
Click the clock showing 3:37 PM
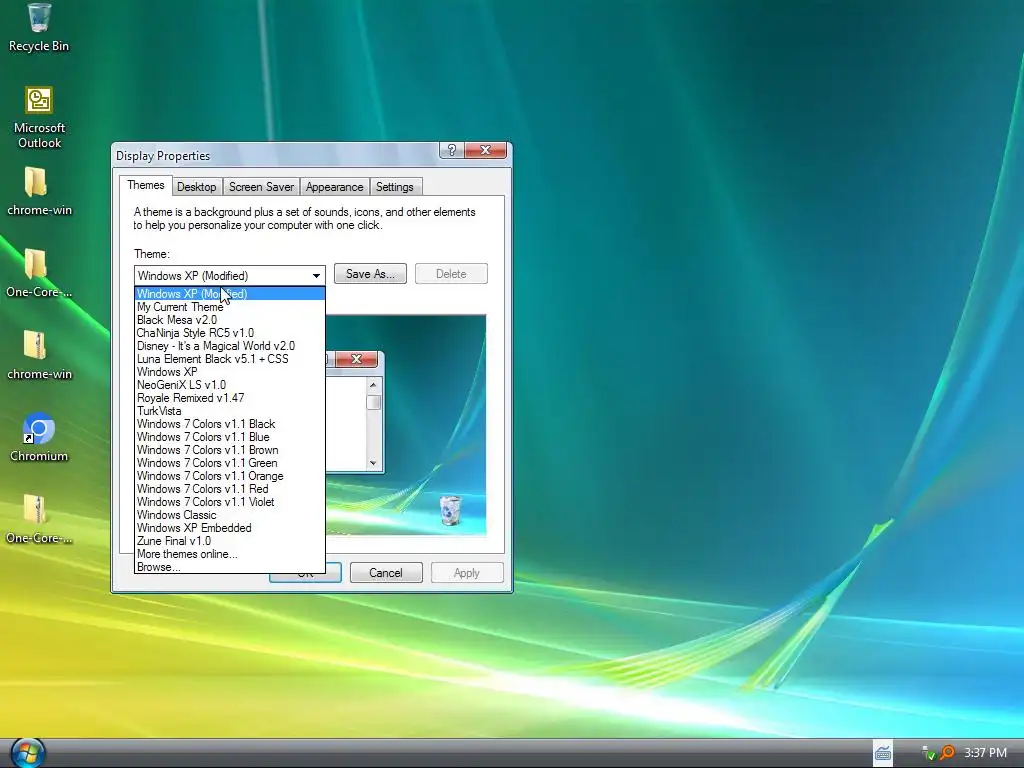coord(985,752)
